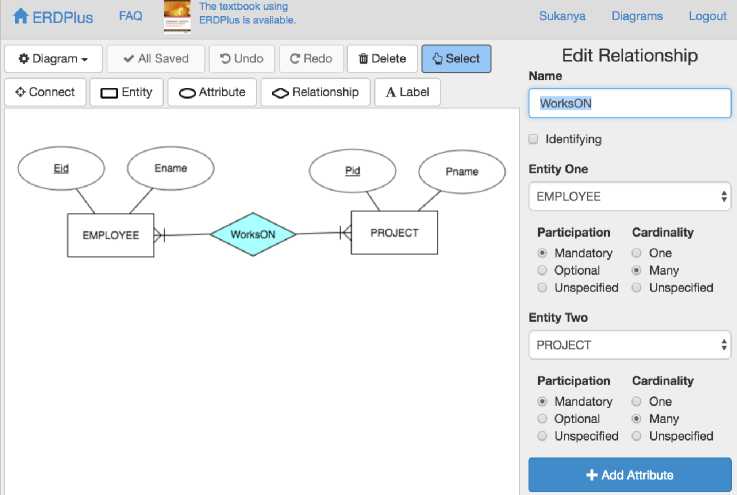
Task: Select the Connect tool
Action: [x=45, y=92]
